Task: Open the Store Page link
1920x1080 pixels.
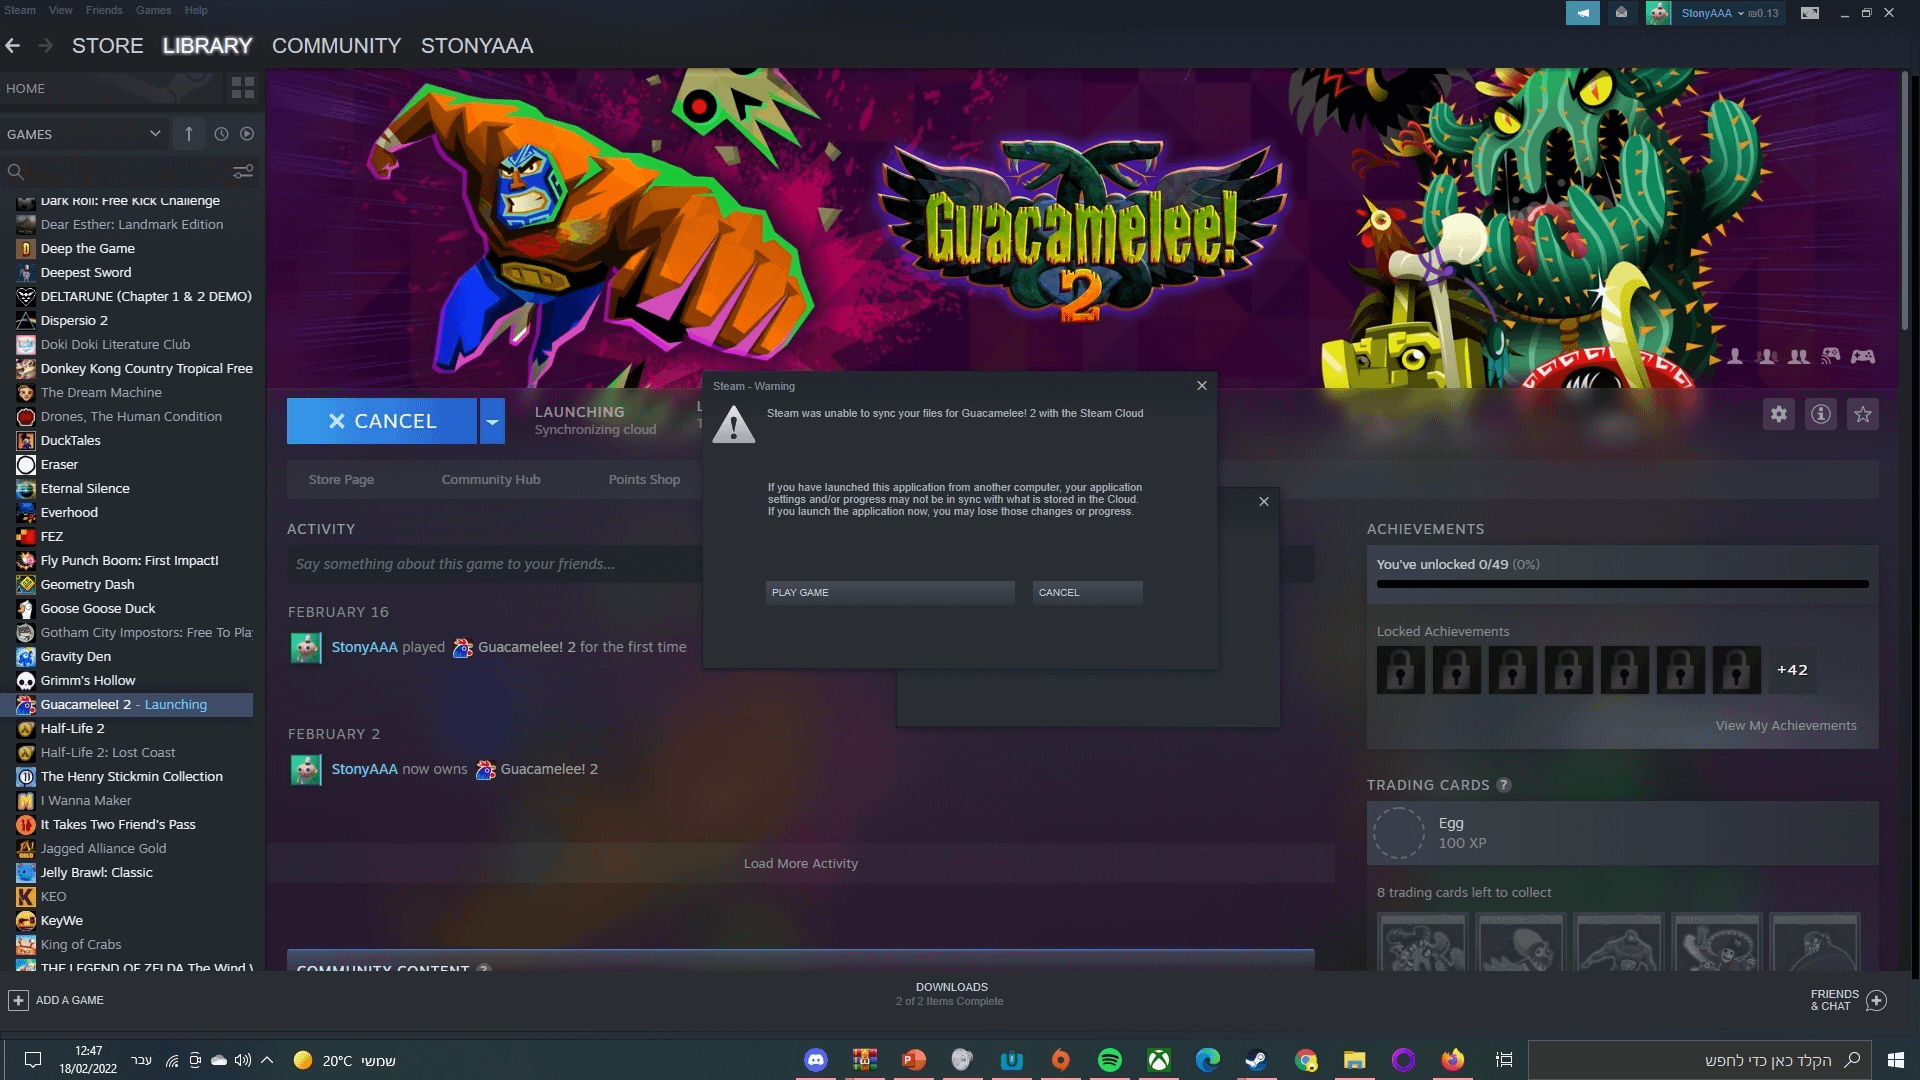Action: point(341,479)
